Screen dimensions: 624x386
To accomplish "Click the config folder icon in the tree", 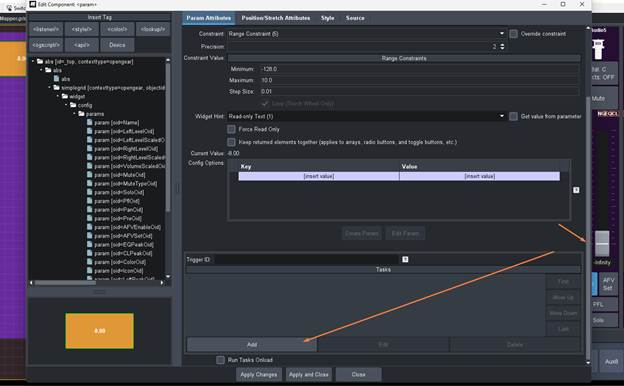I will [73, 105].
